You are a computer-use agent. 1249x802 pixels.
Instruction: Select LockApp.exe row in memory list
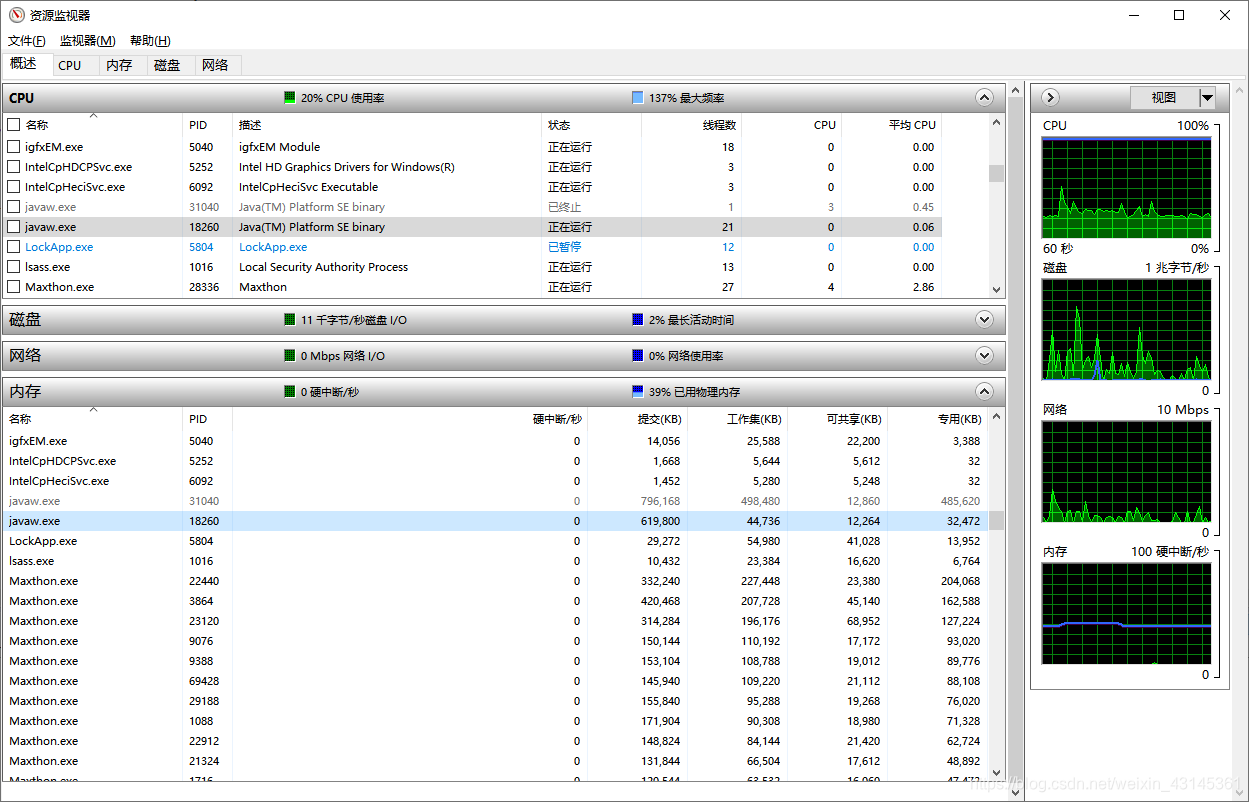495,541
